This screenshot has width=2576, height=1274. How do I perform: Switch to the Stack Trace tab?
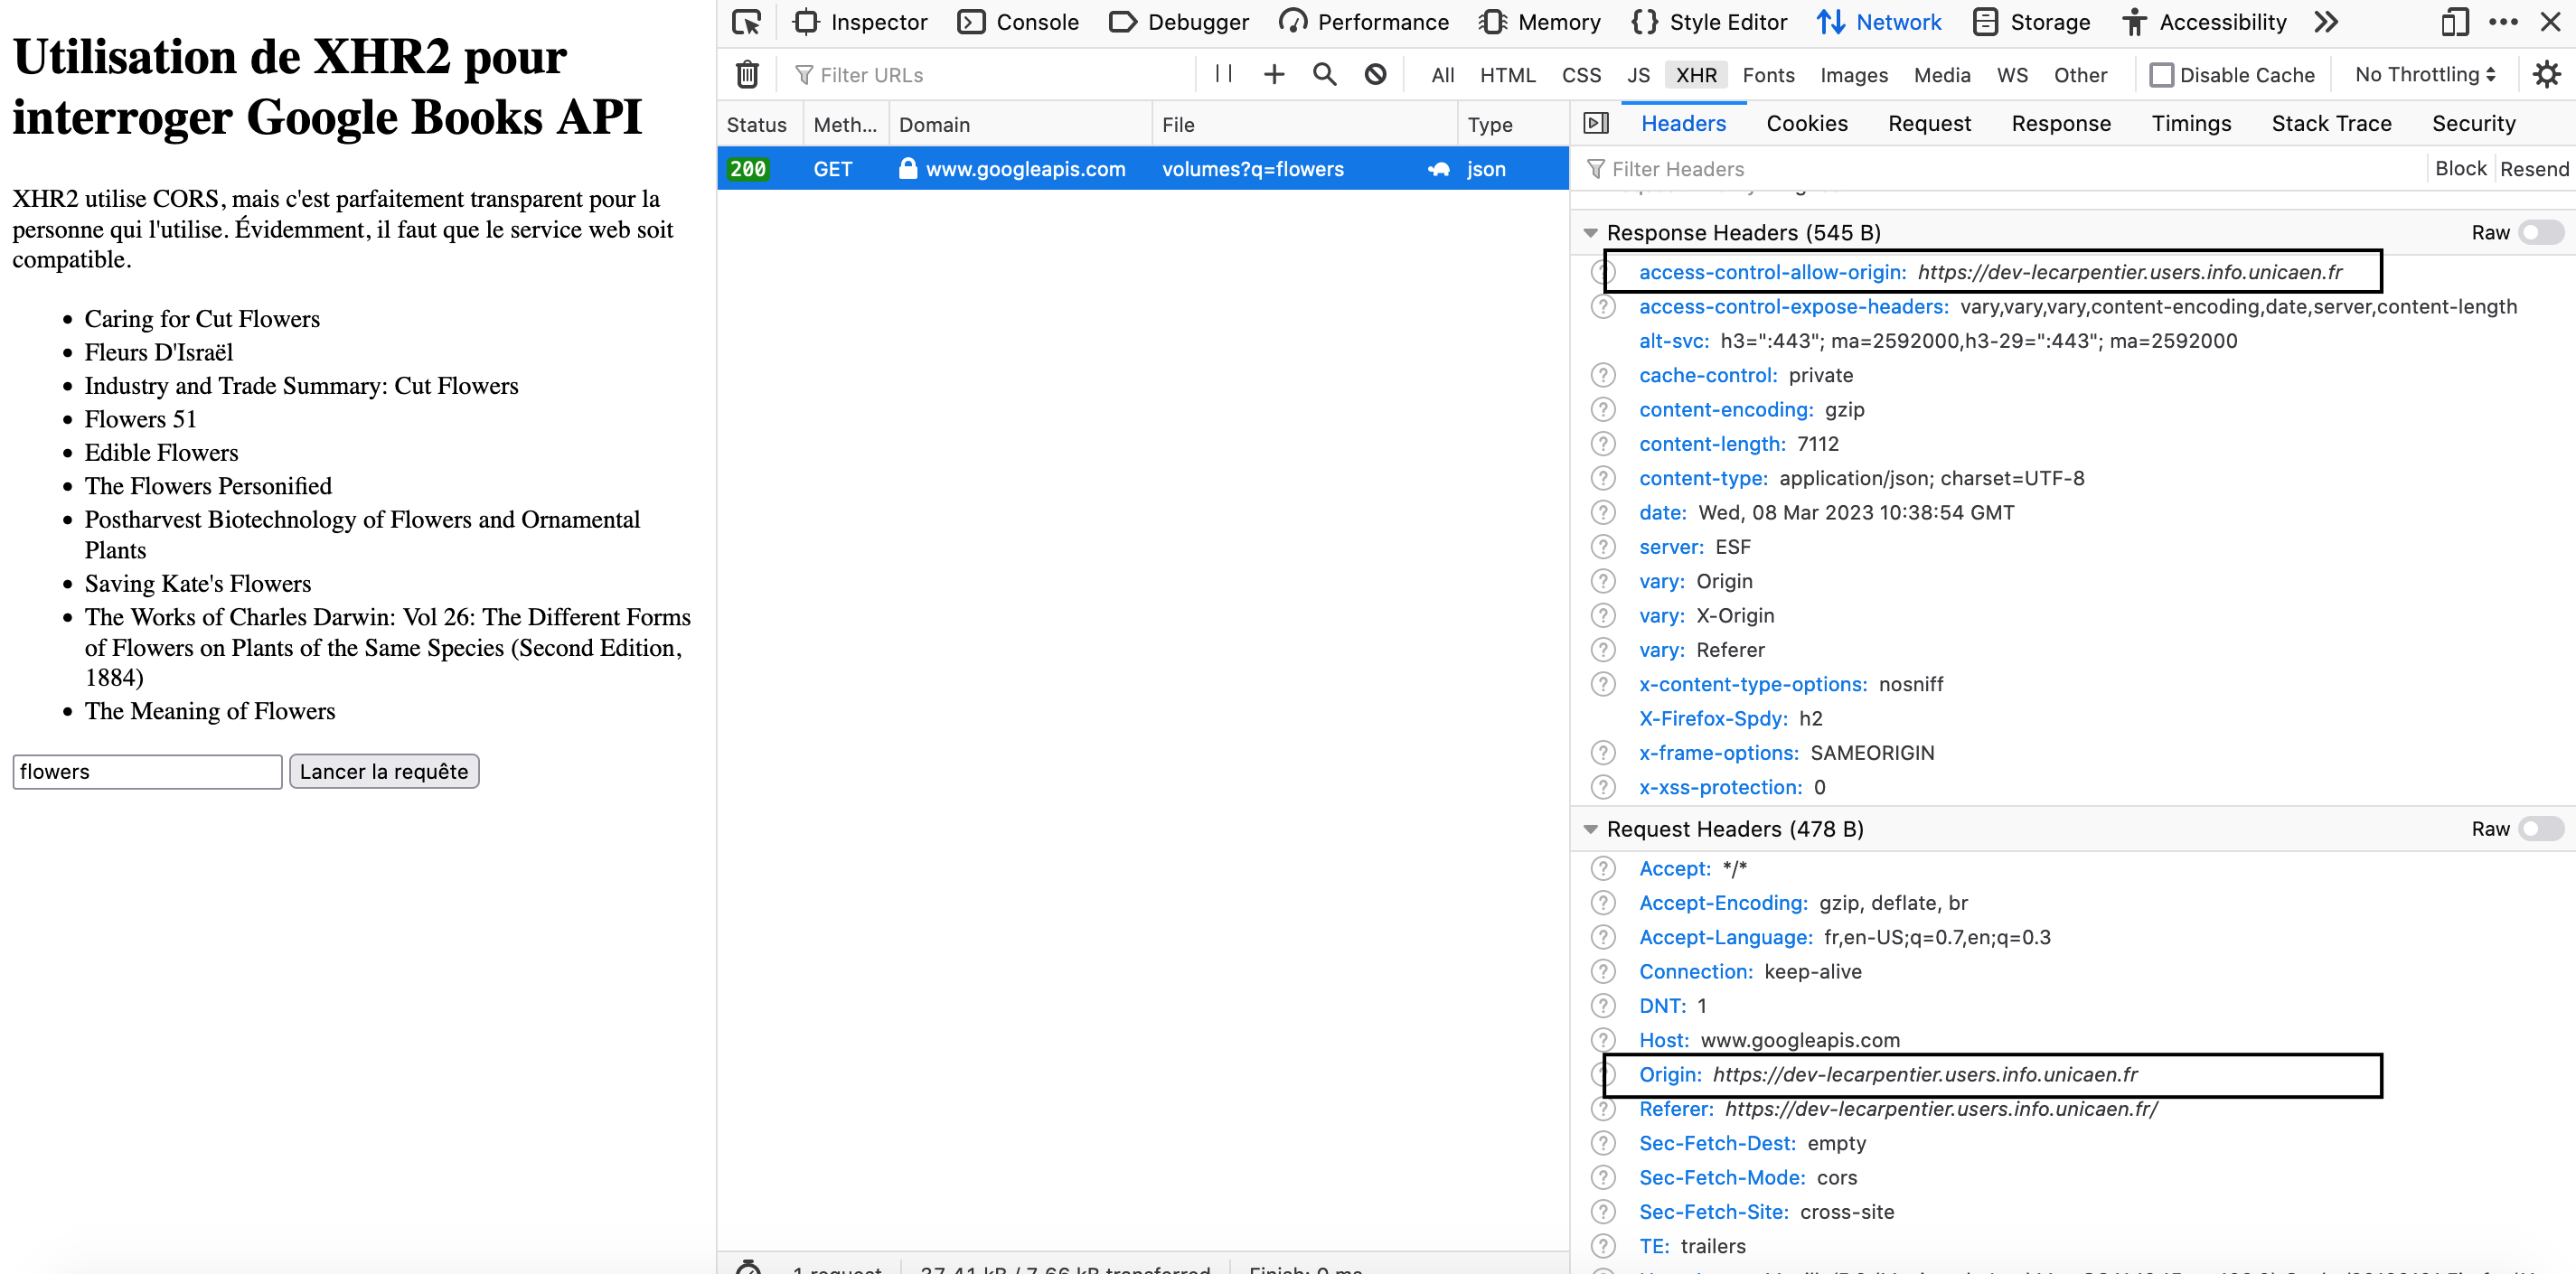(2331, 123)
